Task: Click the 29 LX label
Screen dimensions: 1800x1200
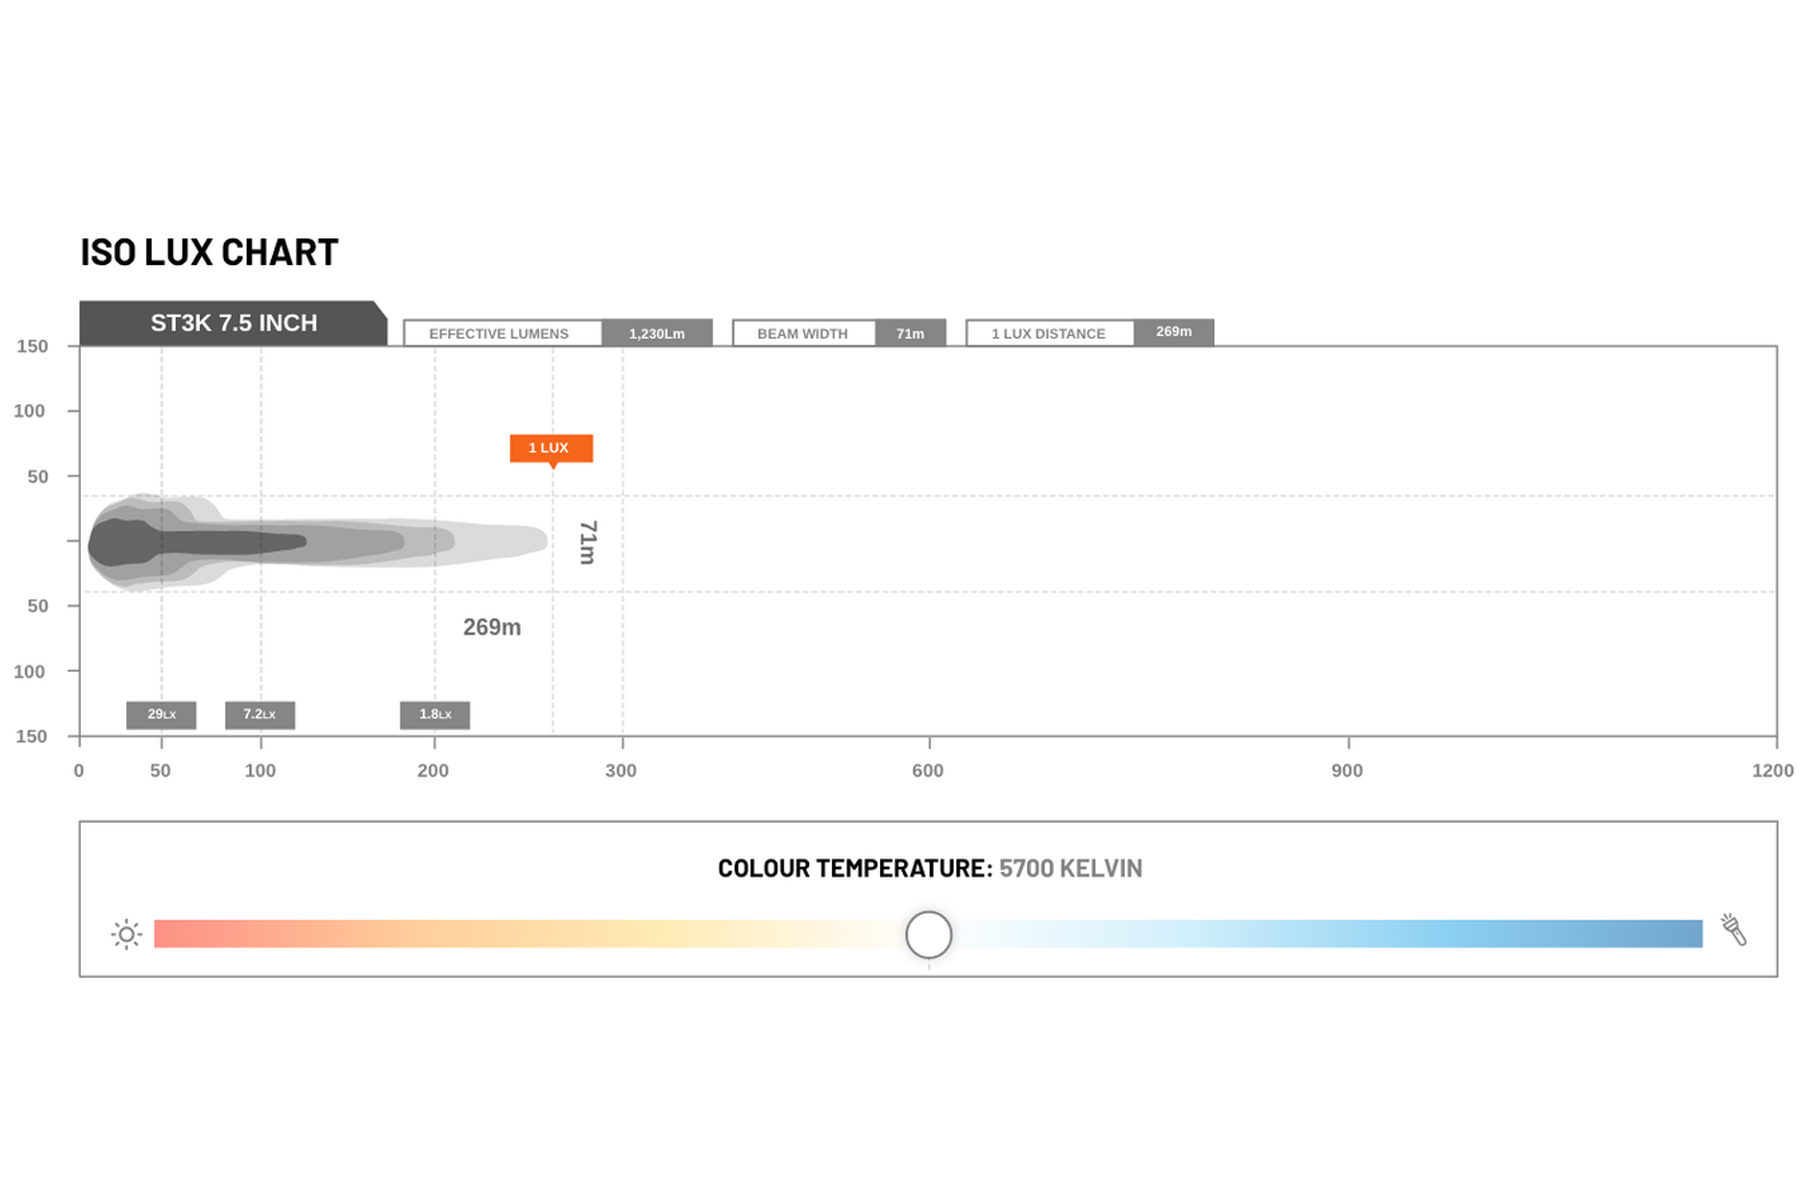Action: [161, 714]
